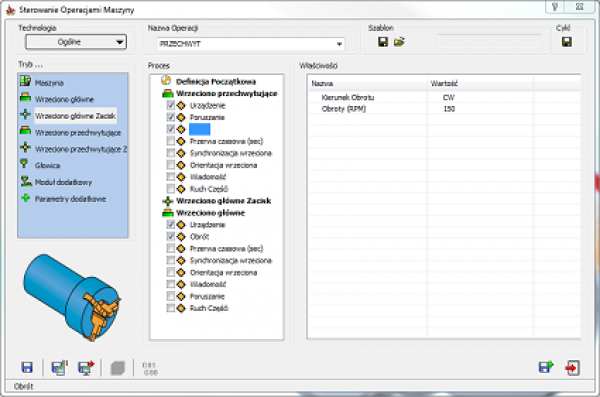Toggle checkbox of the highlighted blue Proces item
The image size is (600, 397).
[x=171, y=129]
